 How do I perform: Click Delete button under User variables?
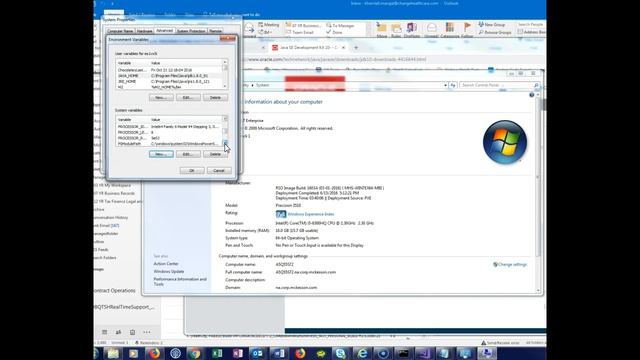(215, 98)
